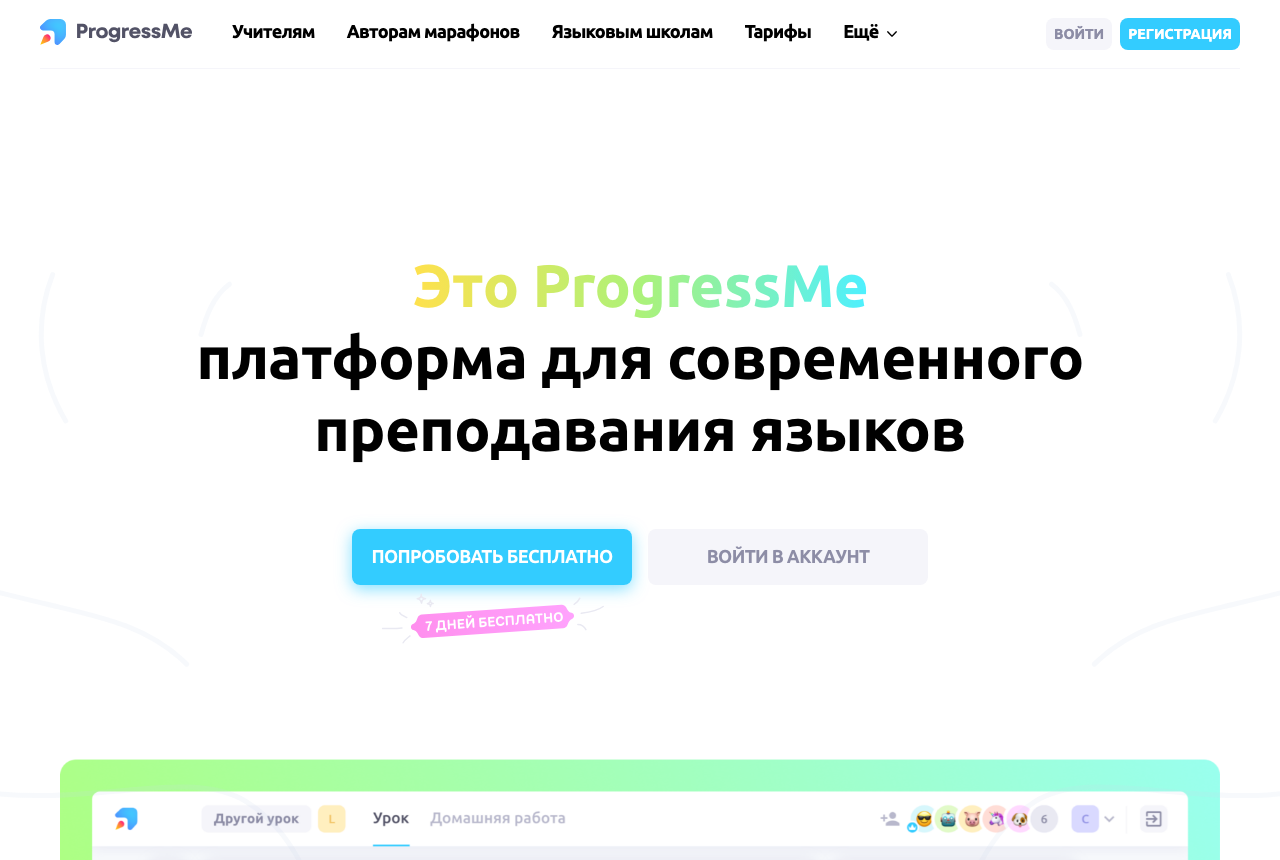The image size is (1280, 860).
Task: Select Другой урок in preview
Action: (x=256, y=819)
